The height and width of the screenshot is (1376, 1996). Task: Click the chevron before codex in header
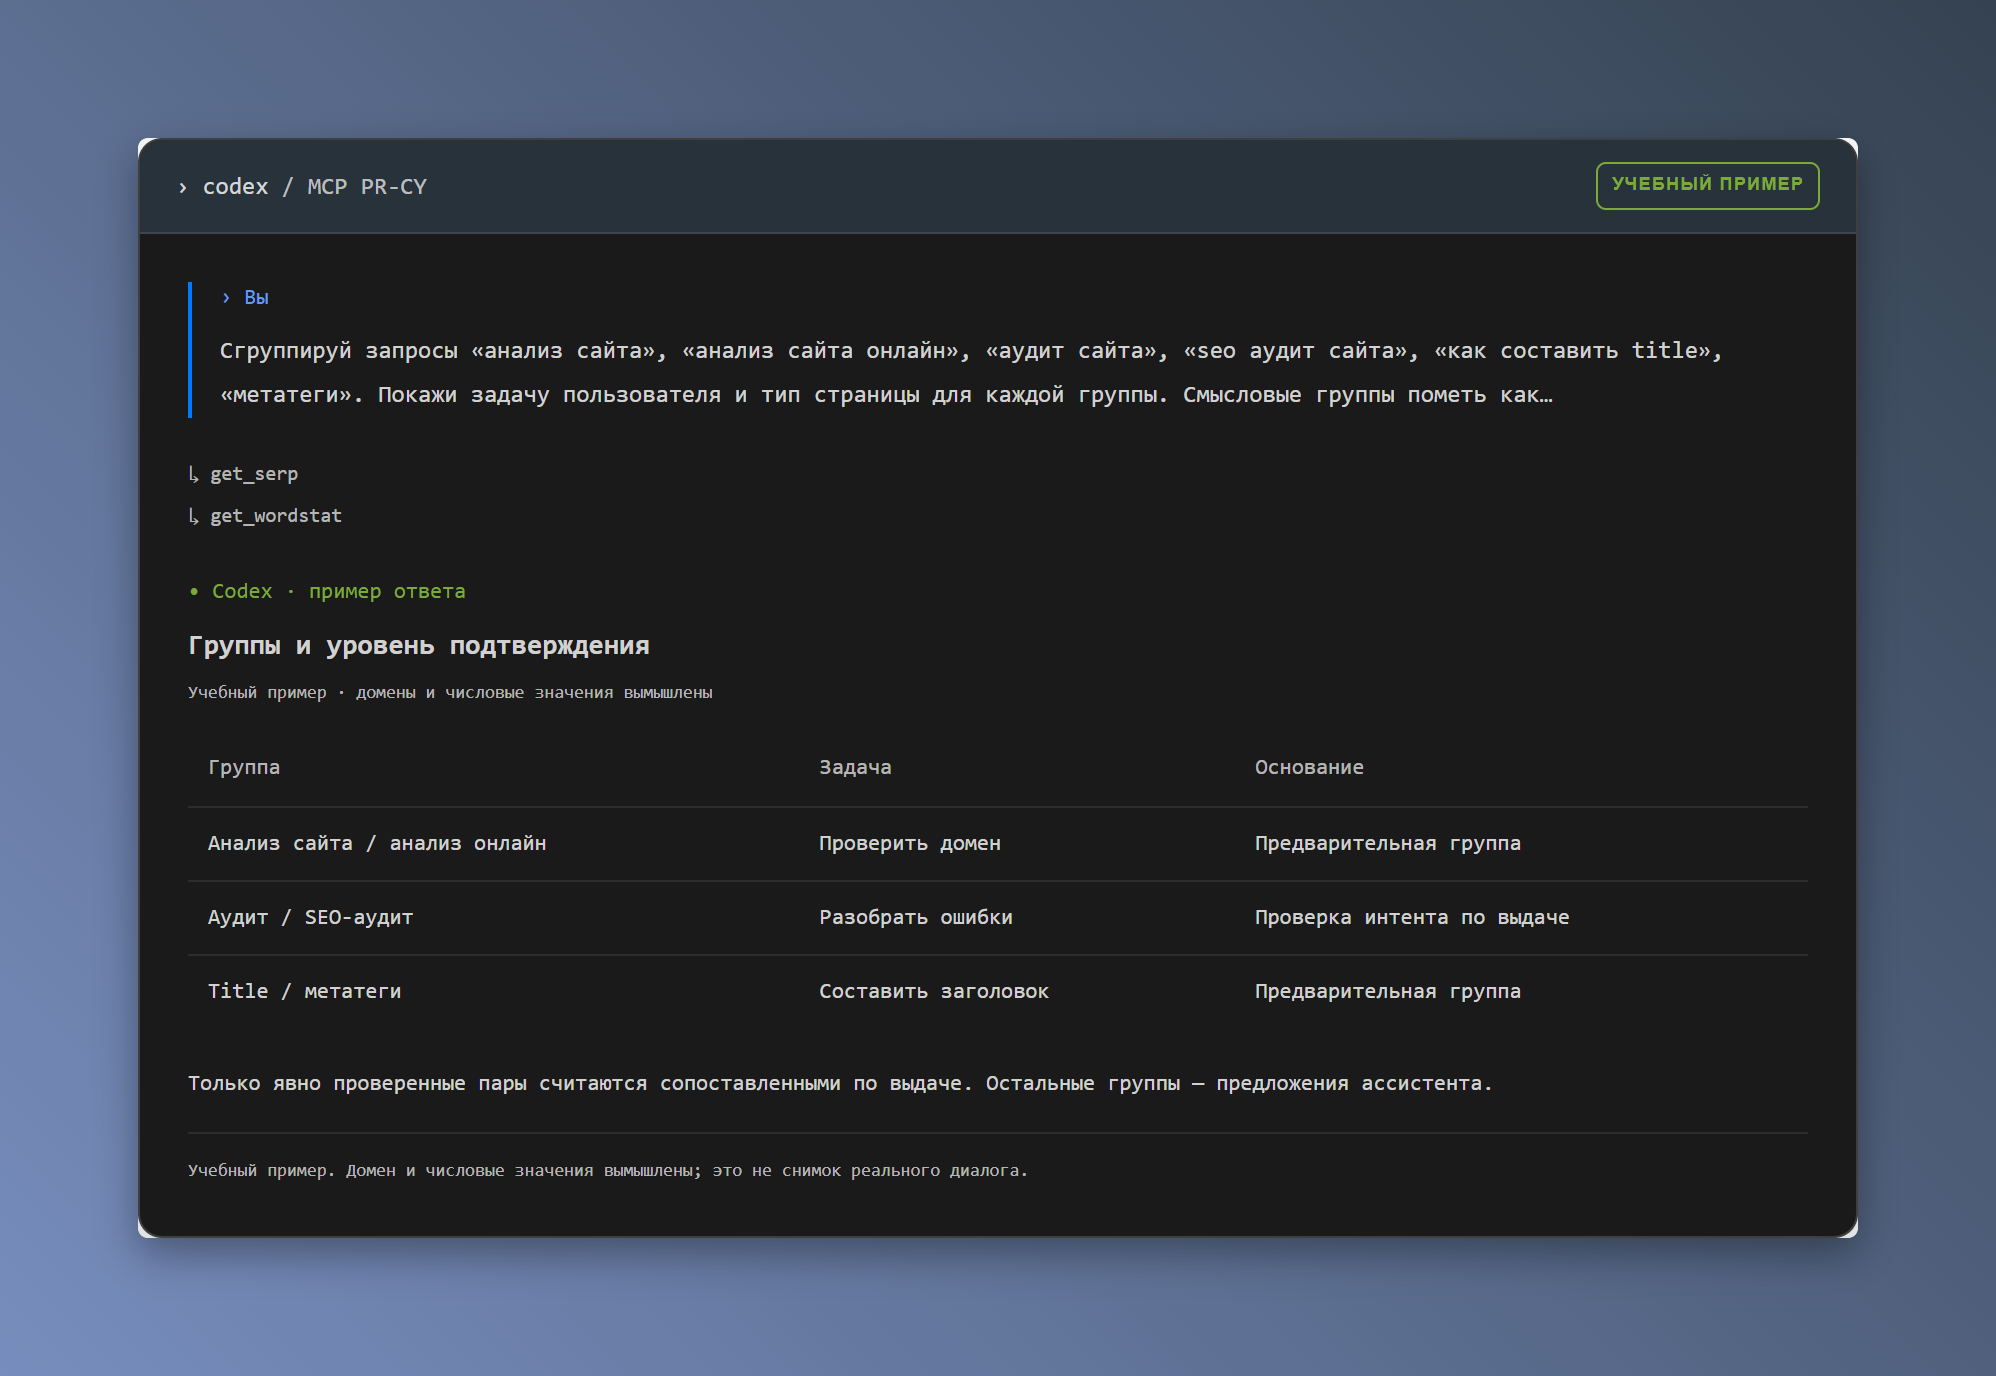point(182,187)
